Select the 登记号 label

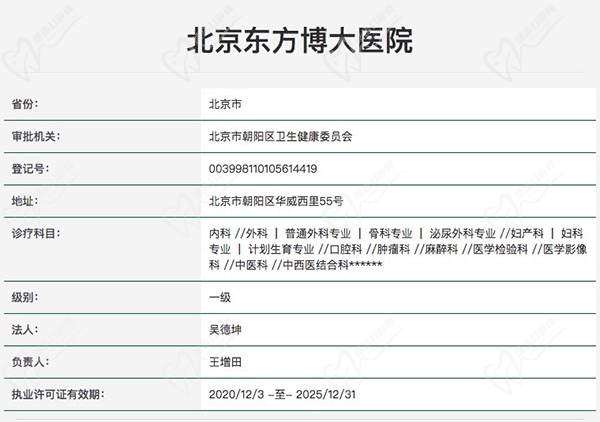(x=30, y=168)
